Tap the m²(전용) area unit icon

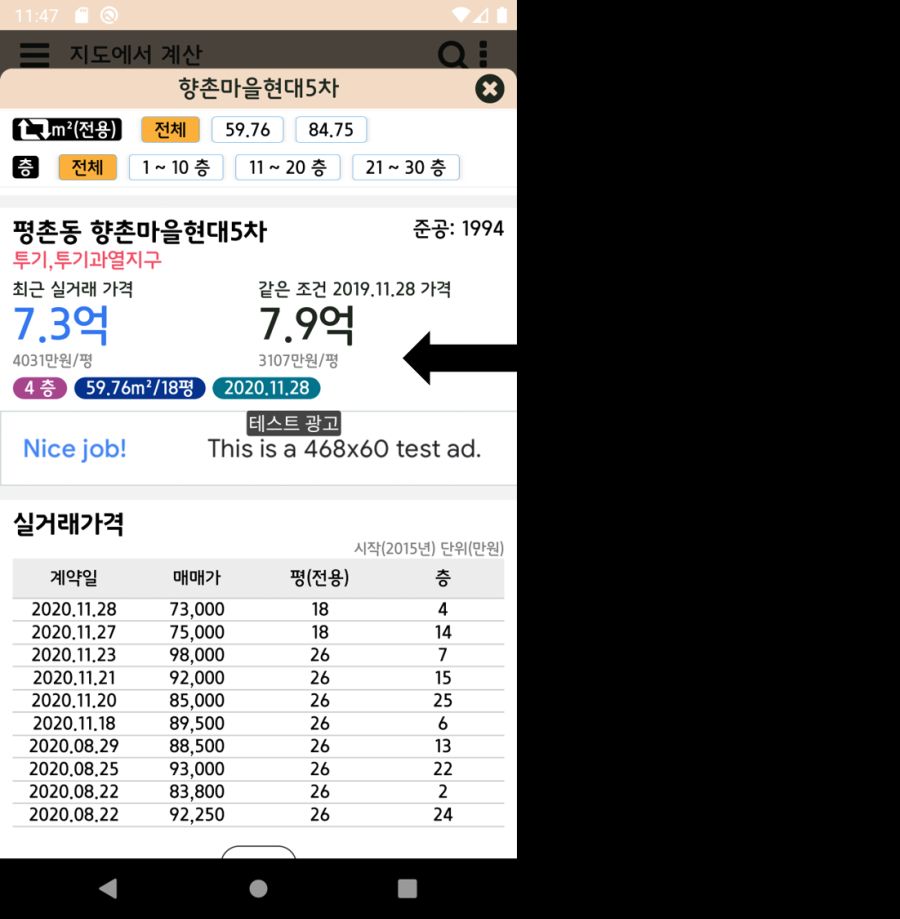click(x=65, y=128)
